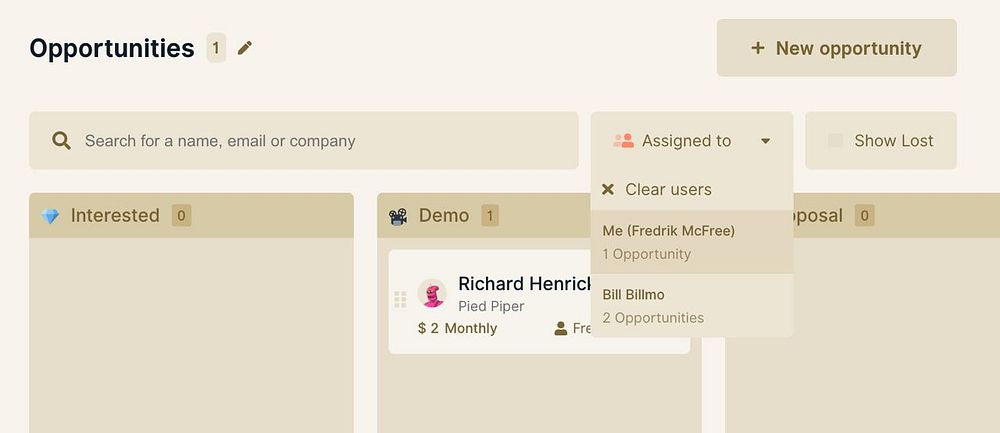Screen dimensions: 1000x433
Task: Click the X icon beside Clear users
Action: [608, 190]
